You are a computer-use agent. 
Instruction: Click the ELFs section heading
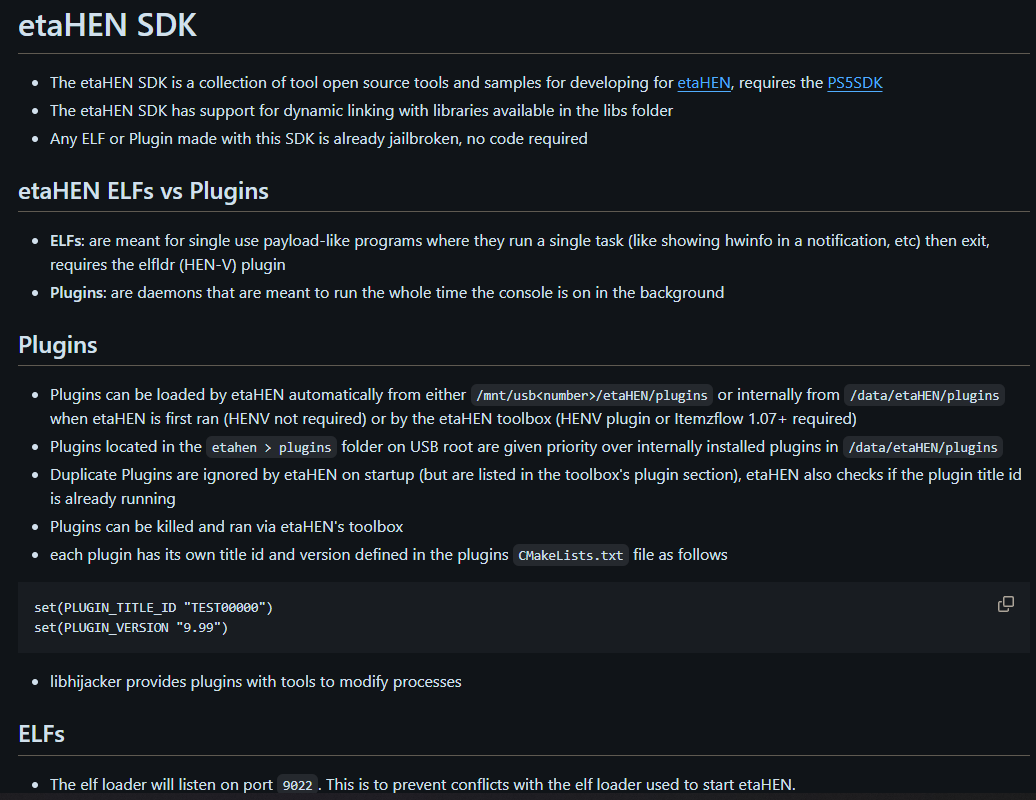(41, 734)
